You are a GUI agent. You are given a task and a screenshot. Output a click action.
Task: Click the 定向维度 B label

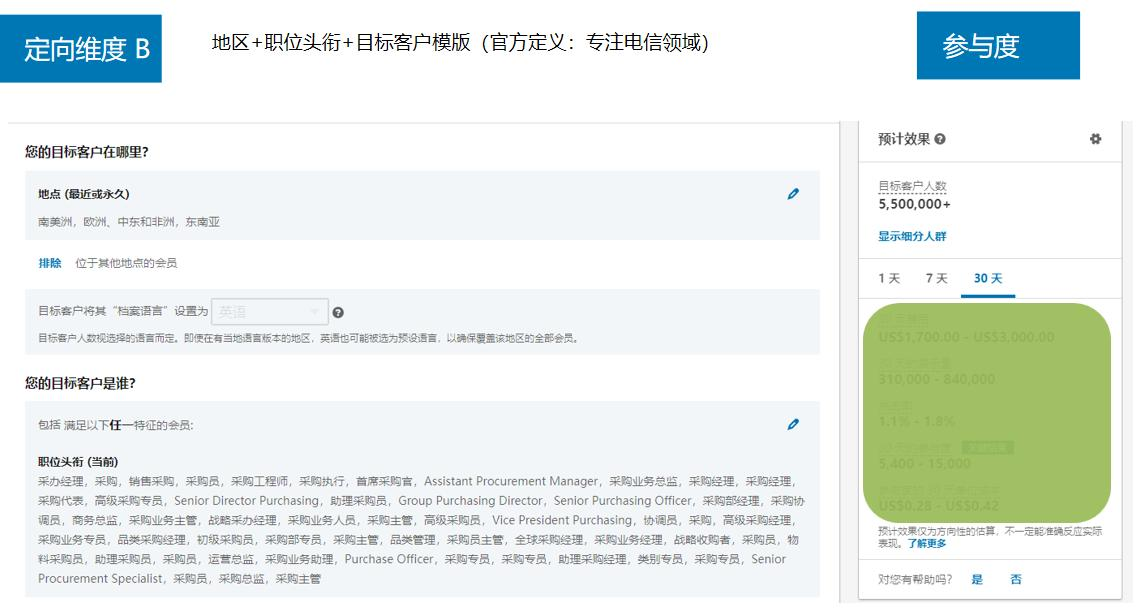pyautogui.click(x=81, y=49)
